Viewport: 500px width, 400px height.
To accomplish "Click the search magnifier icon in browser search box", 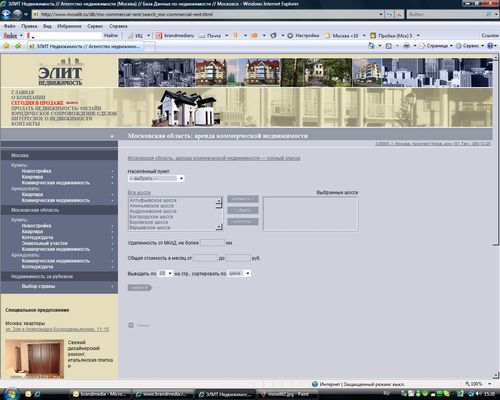I will (488, 14).
